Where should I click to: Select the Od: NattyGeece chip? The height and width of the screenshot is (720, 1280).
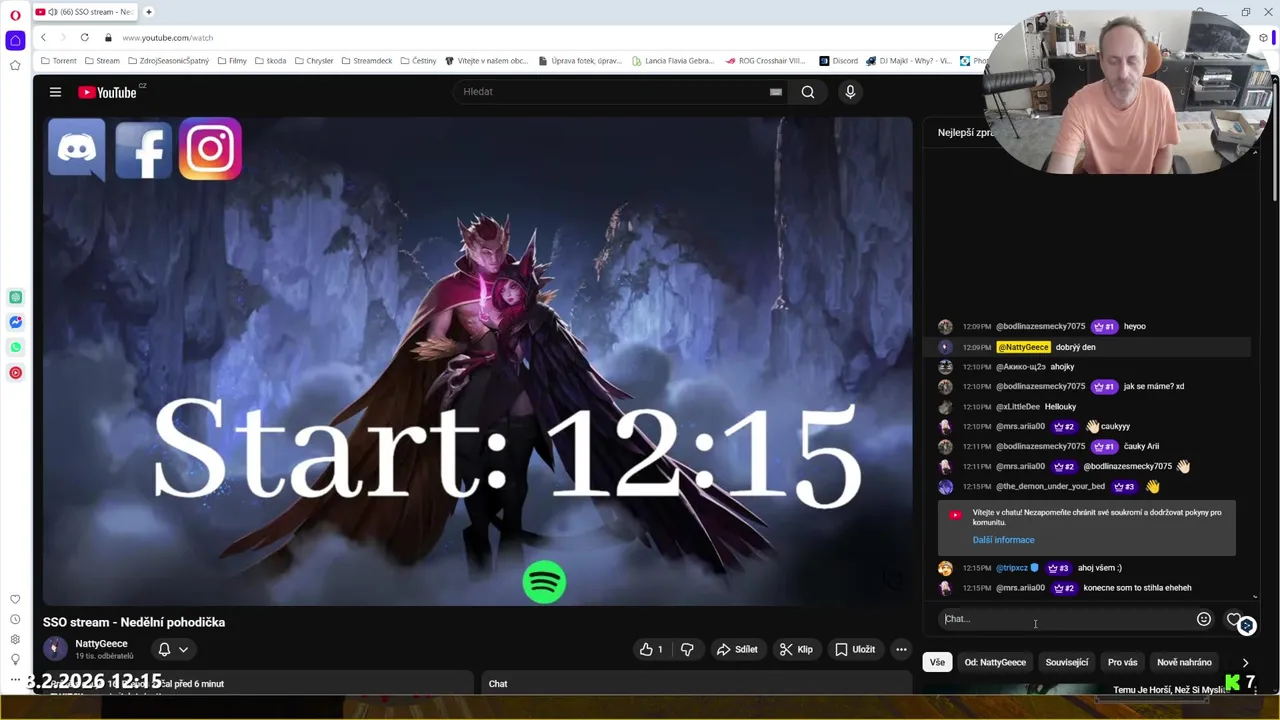pos(995,662)
